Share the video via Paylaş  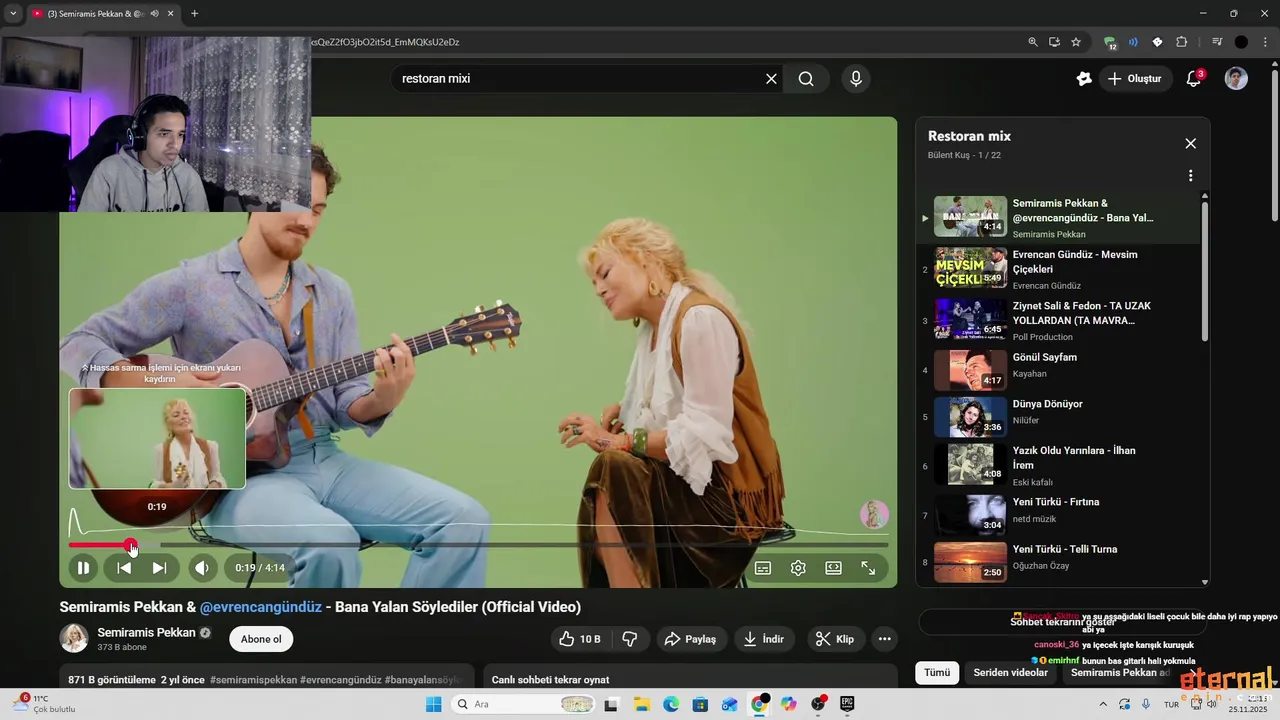pyautogui.click(x=690, y=639)
